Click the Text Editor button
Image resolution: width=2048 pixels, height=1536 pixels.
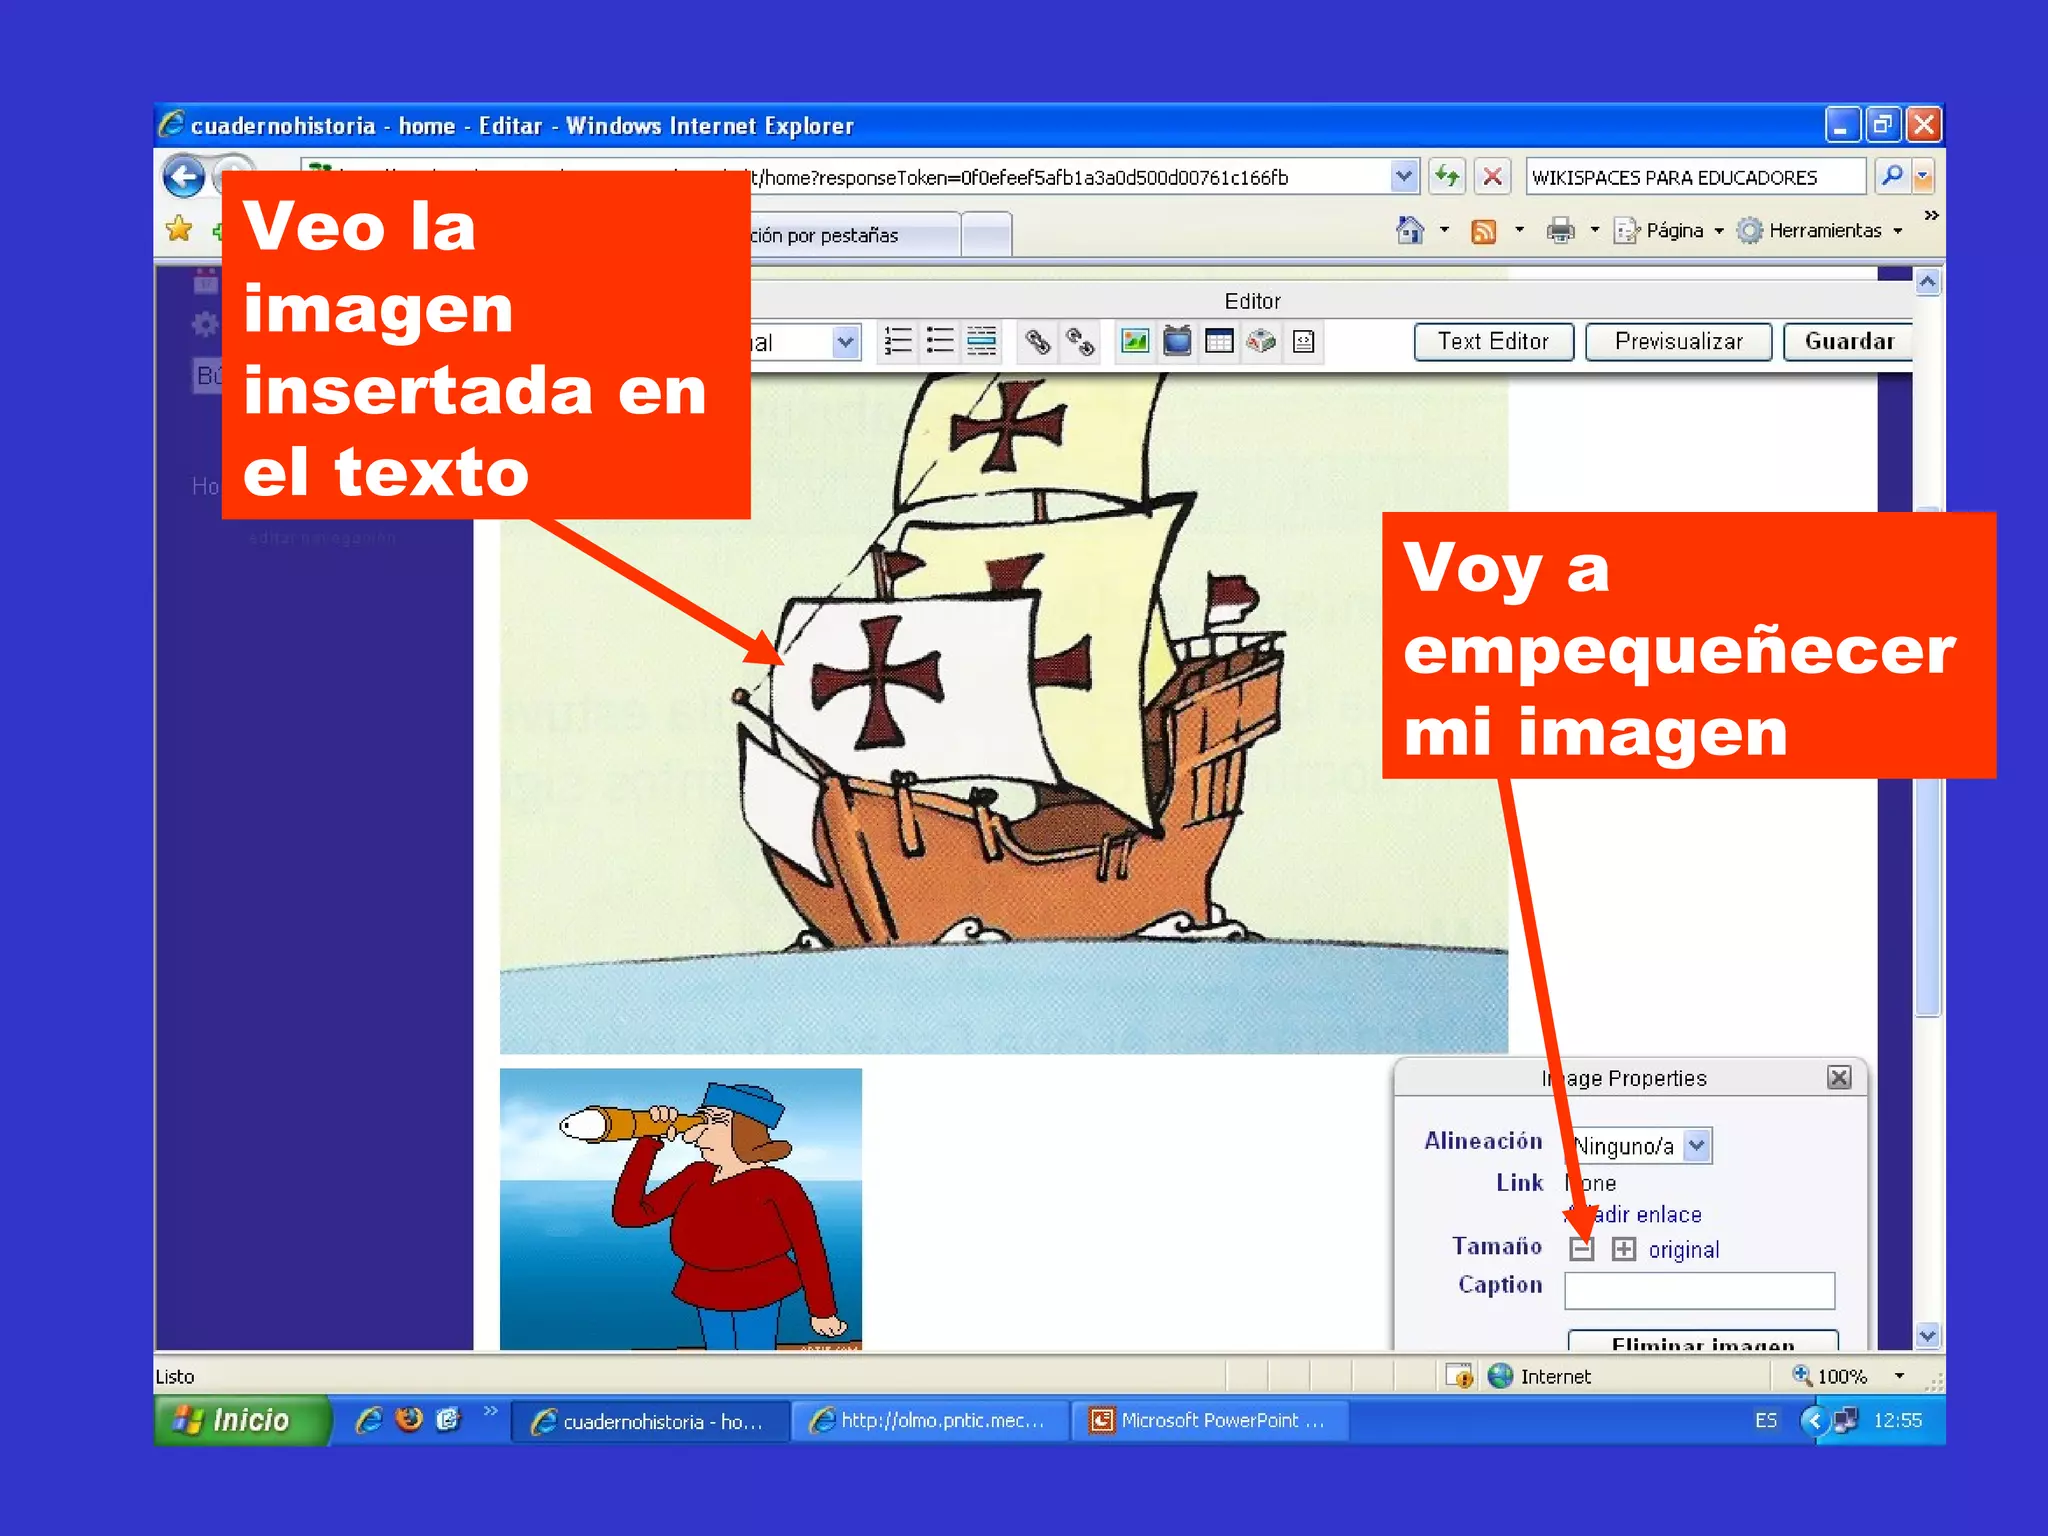tap(1493, 342)
